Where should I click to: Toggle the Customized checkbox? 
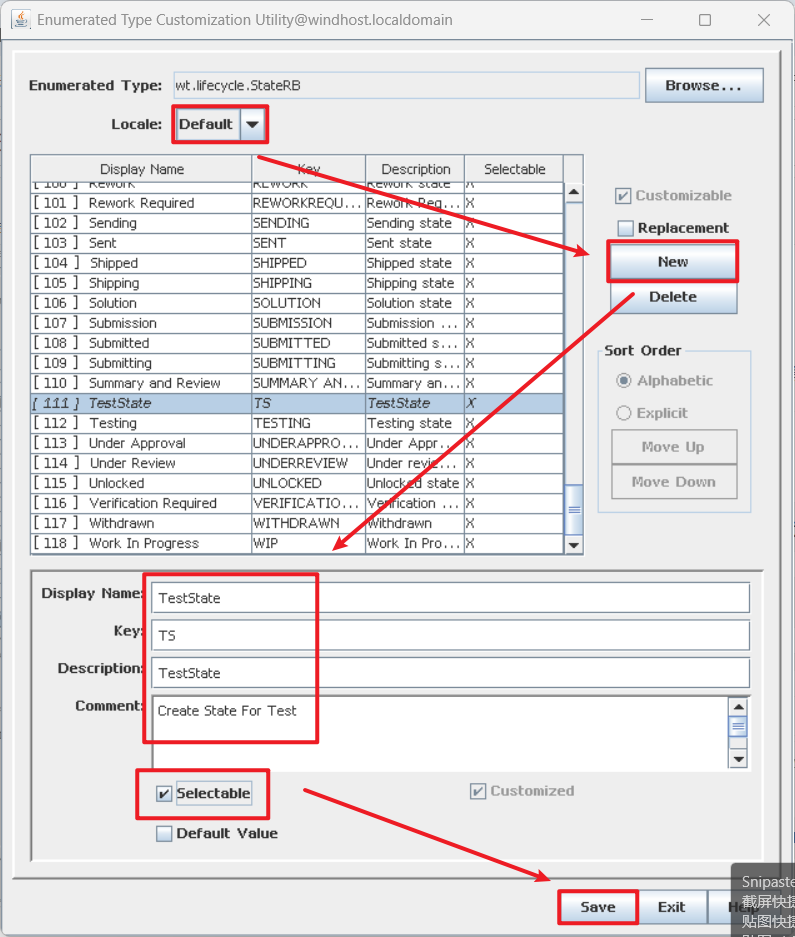(x=478, y=791)
